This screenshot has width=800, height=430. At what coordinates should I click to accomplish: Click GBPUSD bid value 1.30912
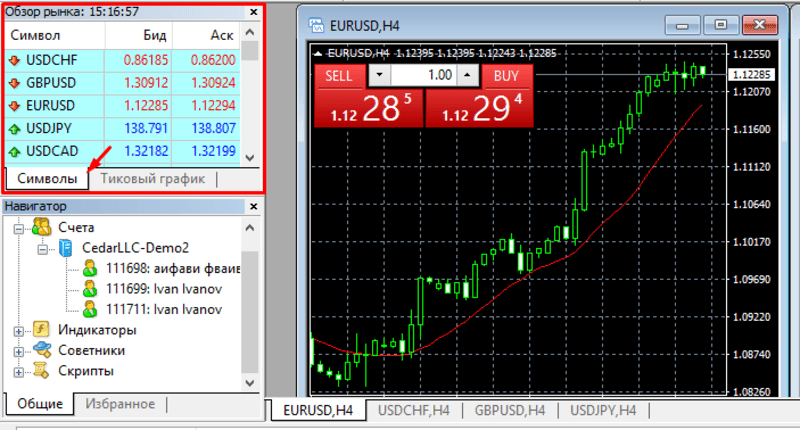pos(146,83)
